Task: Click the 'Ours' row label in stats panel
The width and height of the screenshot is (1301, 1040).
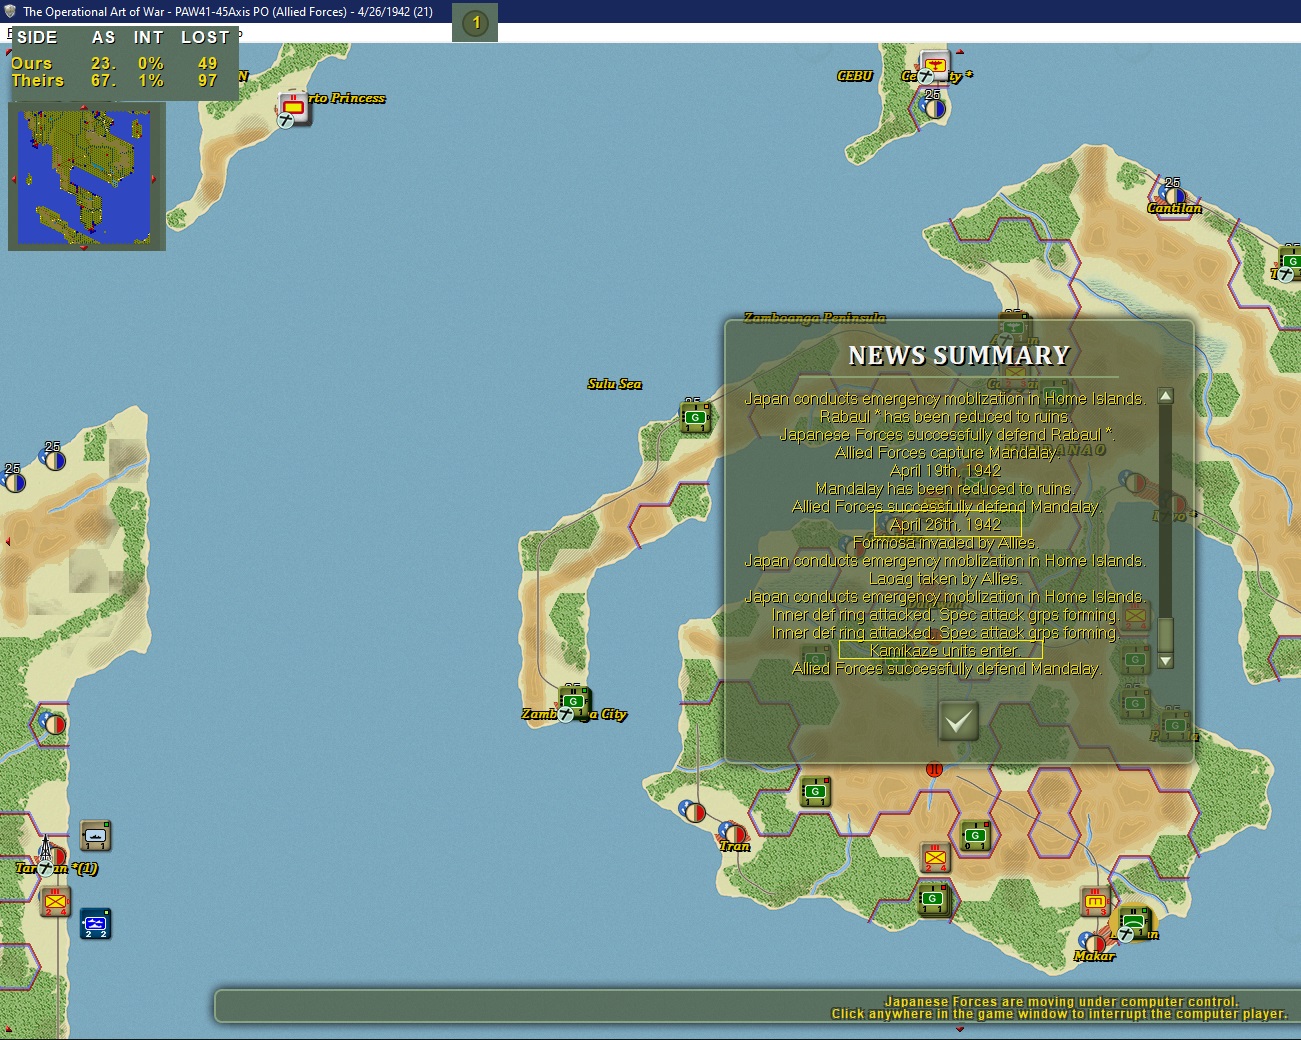Action: [x=31, y=63]
